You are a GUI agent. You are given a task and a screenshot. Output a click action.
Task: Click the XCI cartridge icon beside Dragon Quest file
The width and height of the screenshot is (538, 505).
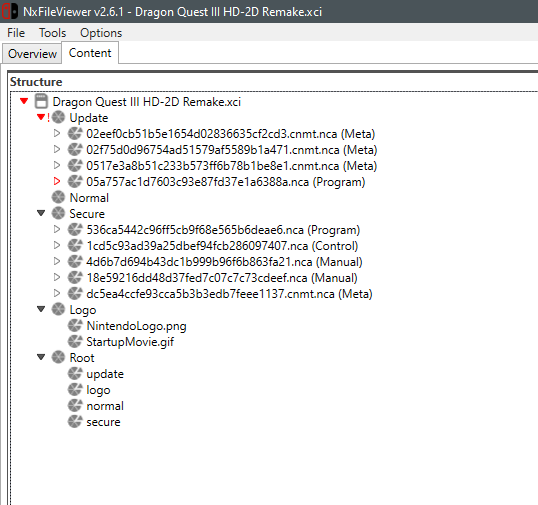point(41,102)
